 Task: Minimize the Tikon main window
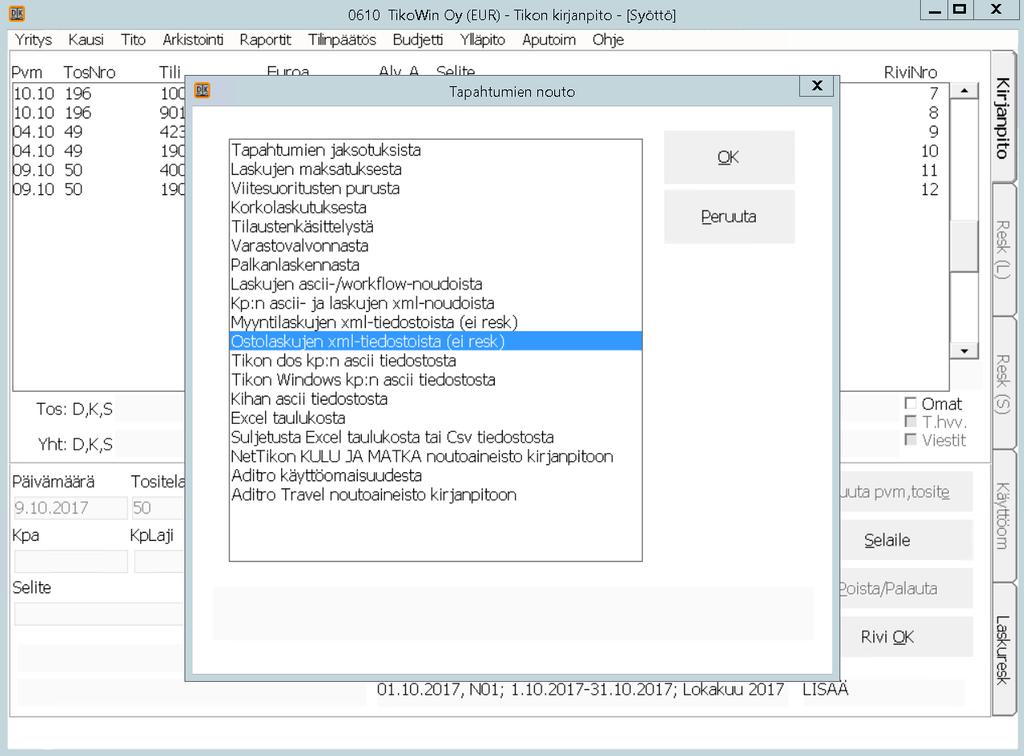coord(935,10)
